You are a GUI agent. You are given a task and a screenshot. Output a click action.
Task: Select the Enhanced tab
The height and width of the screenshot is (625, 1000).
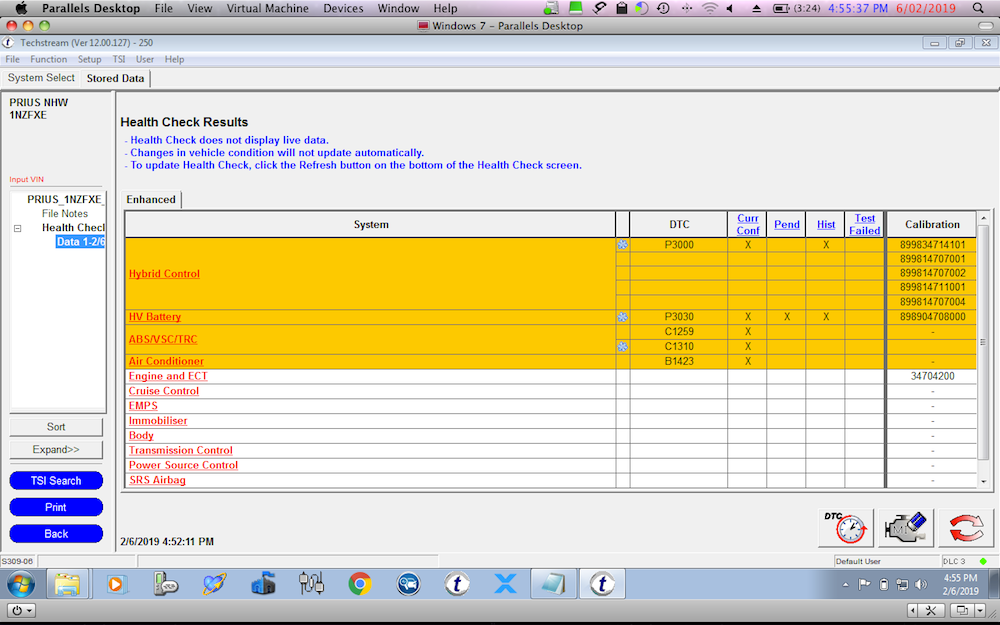(151, 200)
